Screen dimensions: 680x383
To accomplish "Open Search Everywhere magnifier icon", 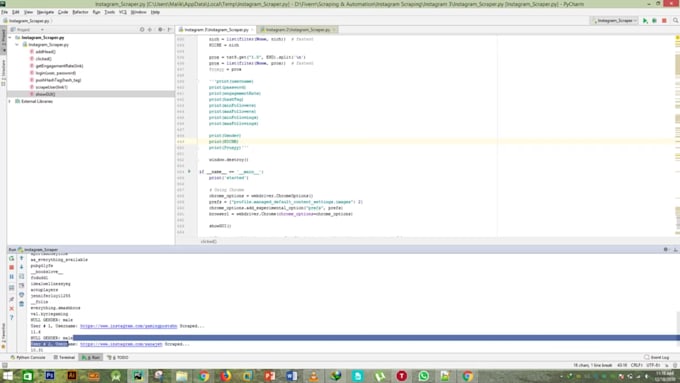I will coord(675,21).
